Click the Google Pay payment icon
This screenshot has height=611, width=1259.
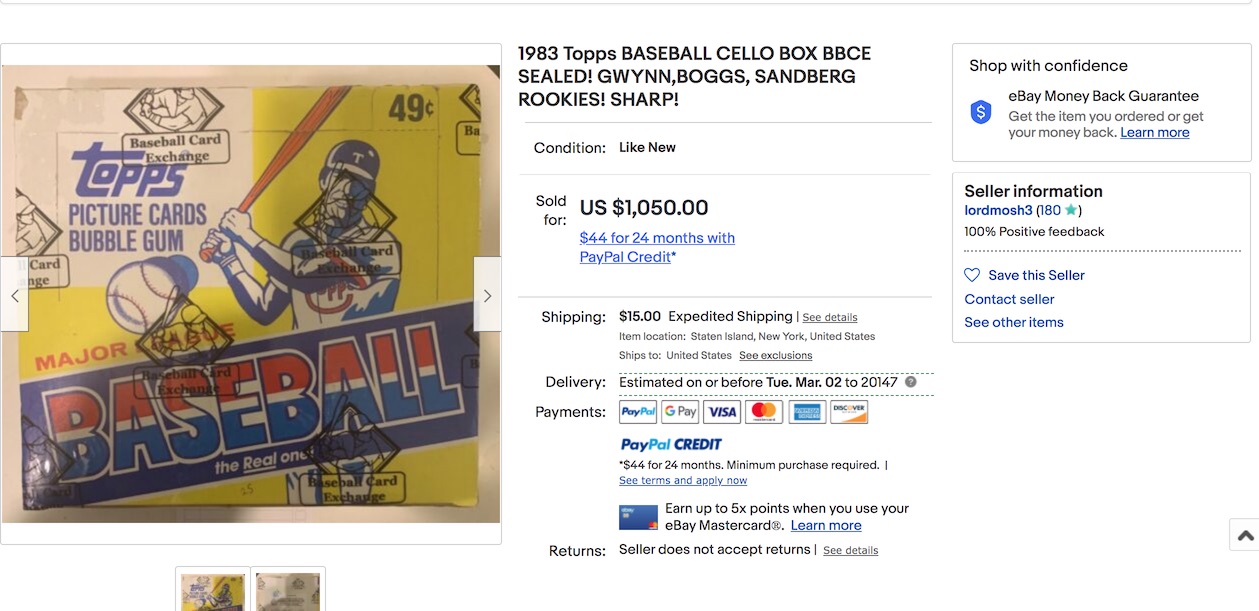point(680,411)
